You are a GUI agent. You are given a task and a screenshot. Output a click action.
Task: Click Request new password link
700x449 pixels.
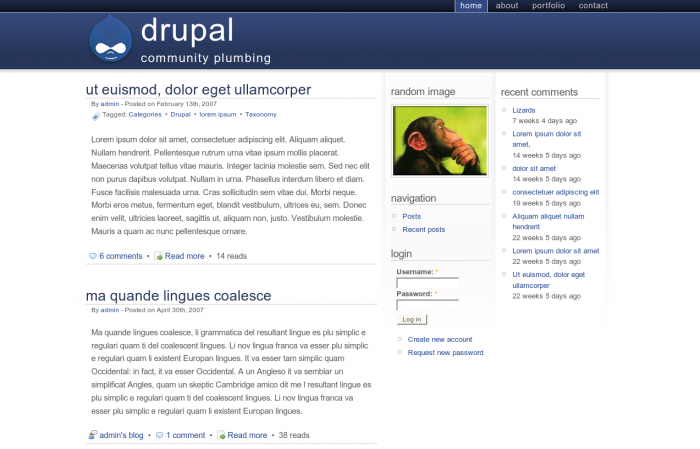coord(445,352)
